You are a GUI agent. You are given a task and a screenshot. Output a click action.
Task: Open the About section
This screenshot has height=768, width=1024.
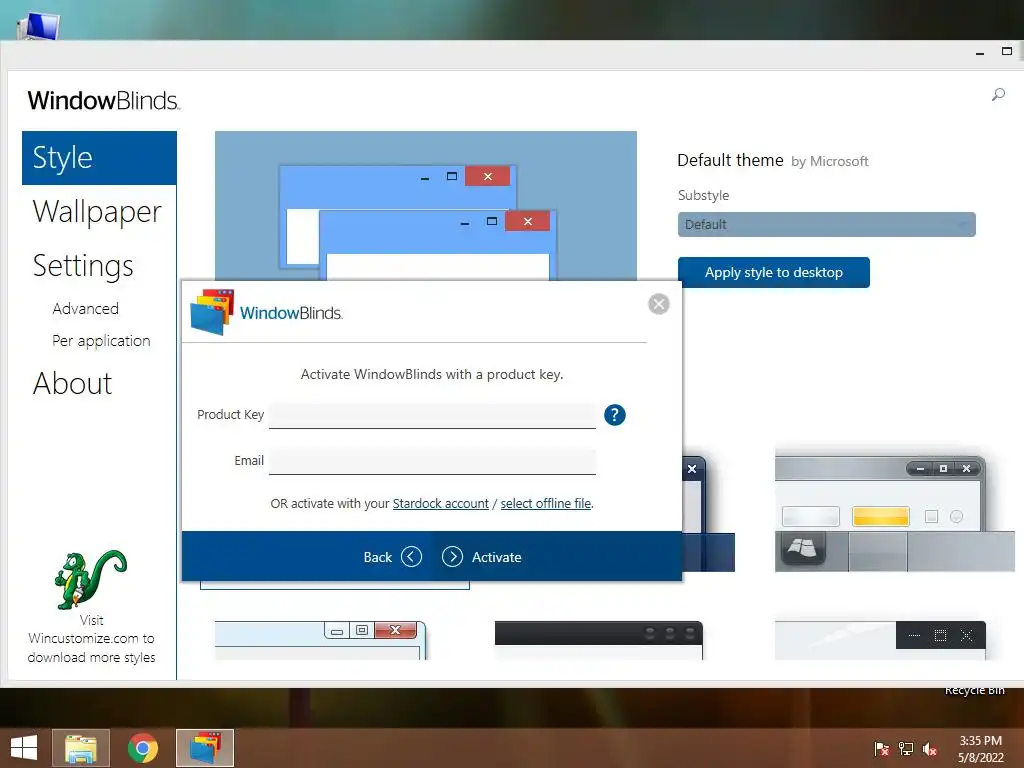pyautogui.click(x=72, y=383)
